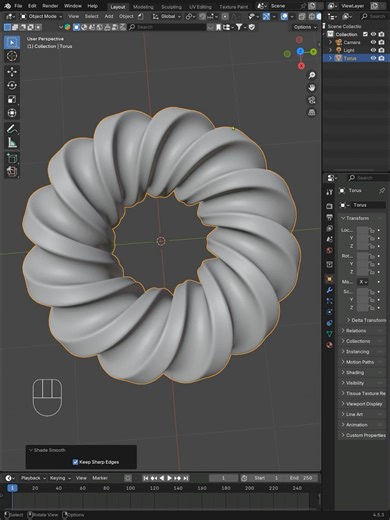Open the Object Mode dropdown

coord(41,16)
